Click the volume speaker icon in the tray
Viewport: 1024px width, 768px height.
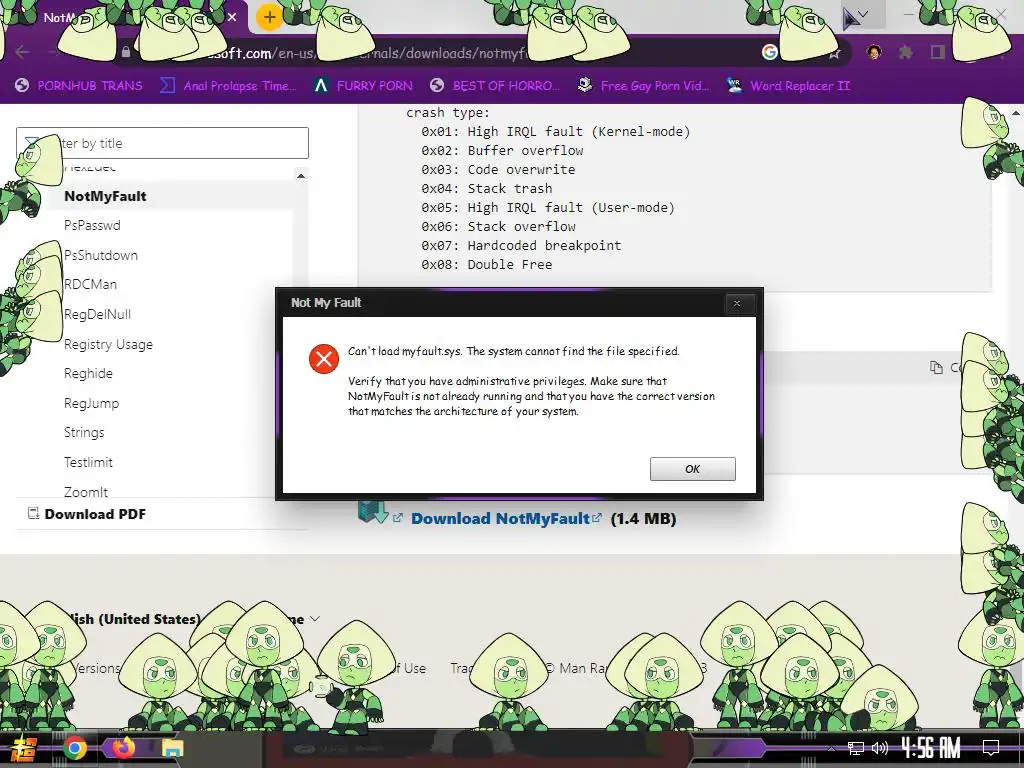(x=880, y=748)
